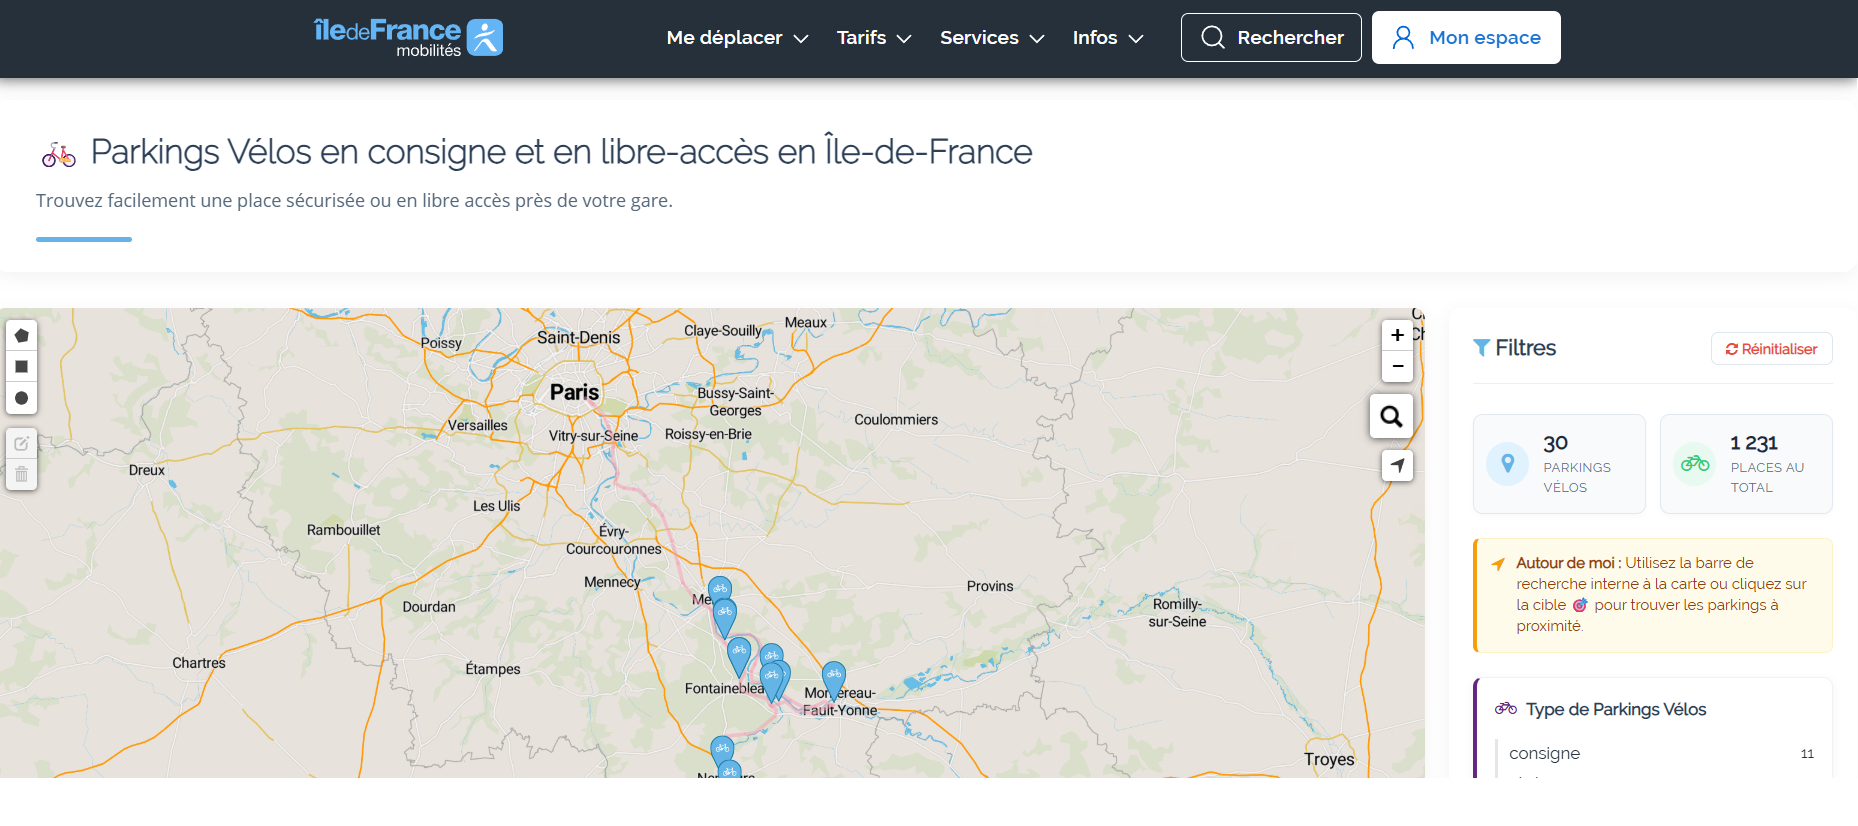Click the Paris label on the map
The width and height of the screenshot is (1858, 826).
575,392
